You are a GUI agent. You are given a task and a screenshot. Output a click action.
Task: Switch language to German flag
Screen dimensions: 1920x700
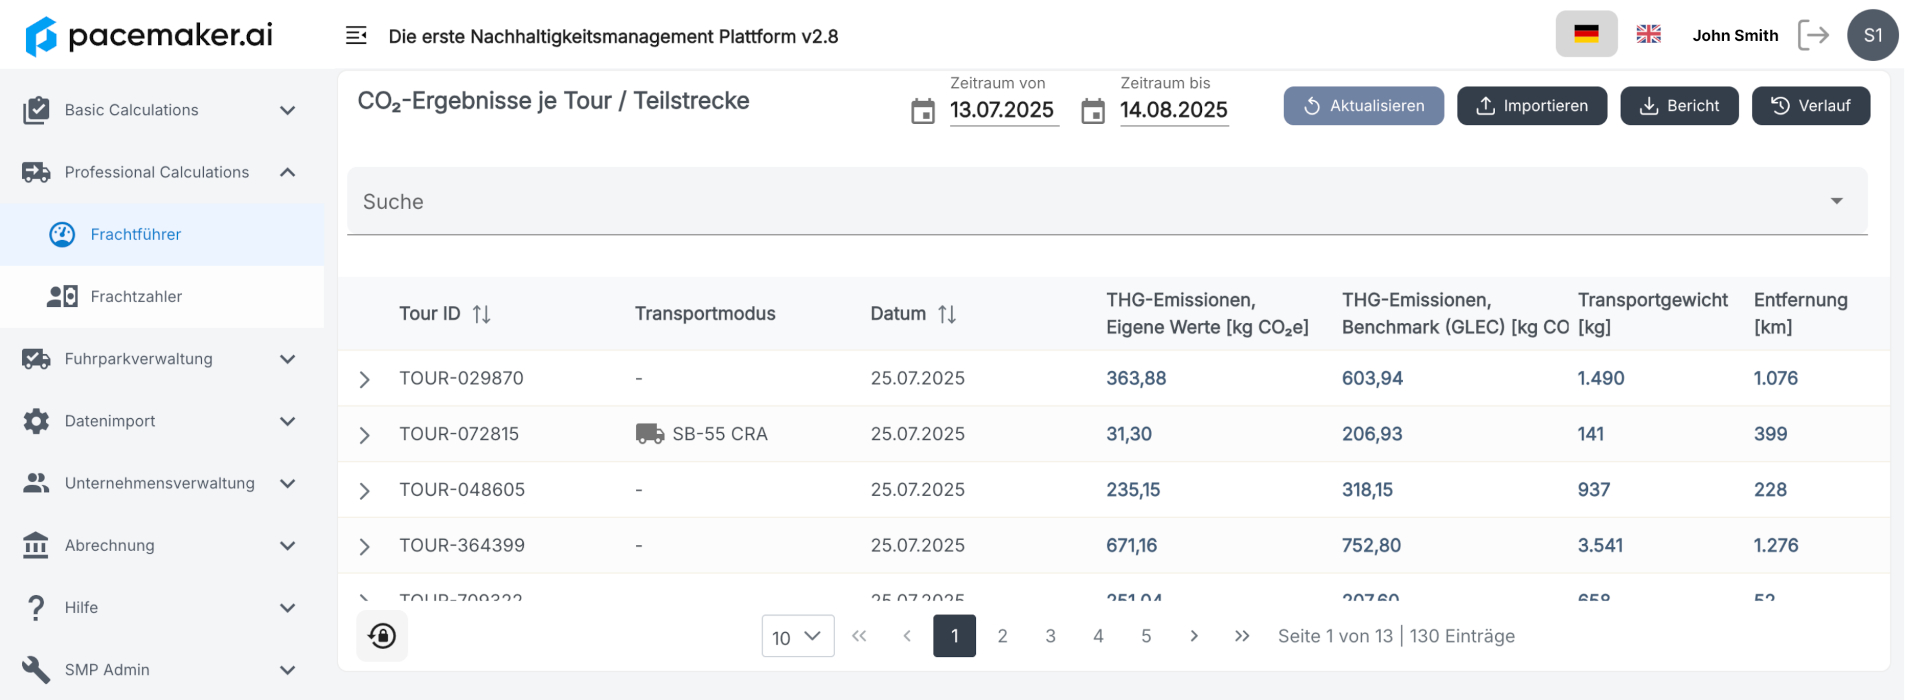1586,35
